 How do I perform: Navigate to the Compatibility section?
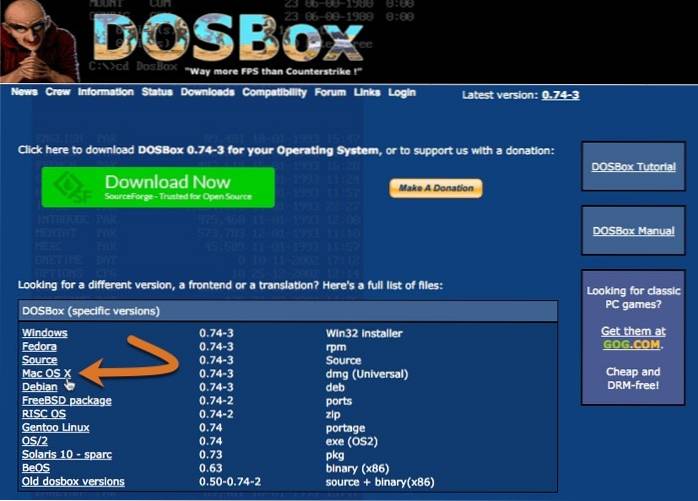tap(274, 92)
